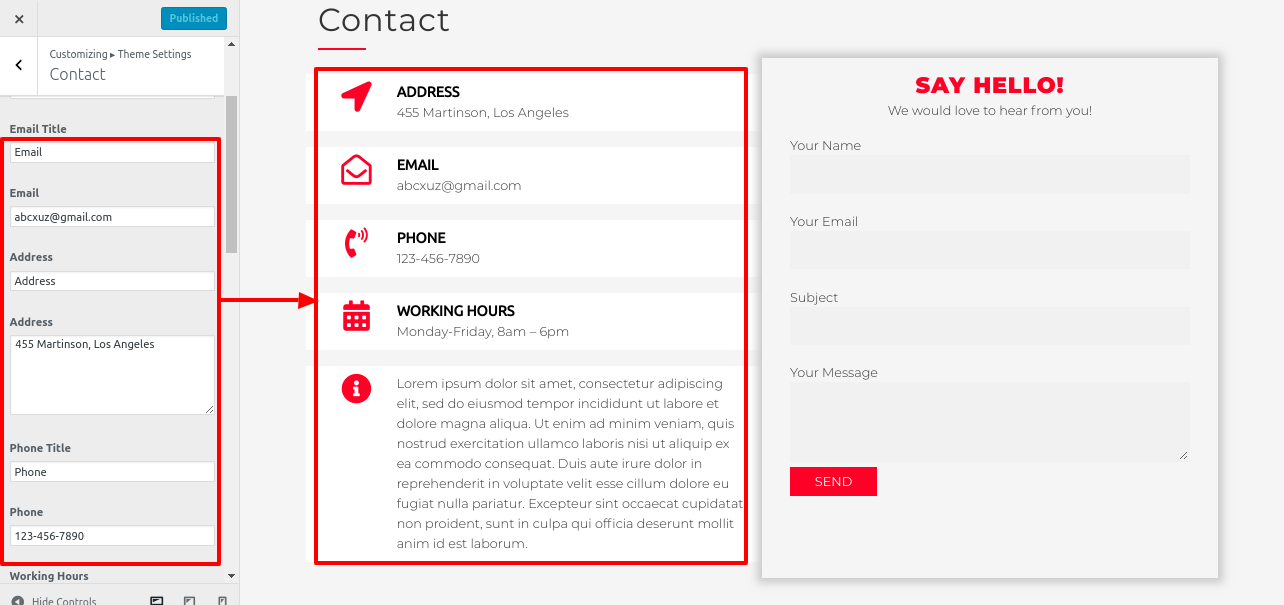
Task: Click the Published button
Action: 194,18
